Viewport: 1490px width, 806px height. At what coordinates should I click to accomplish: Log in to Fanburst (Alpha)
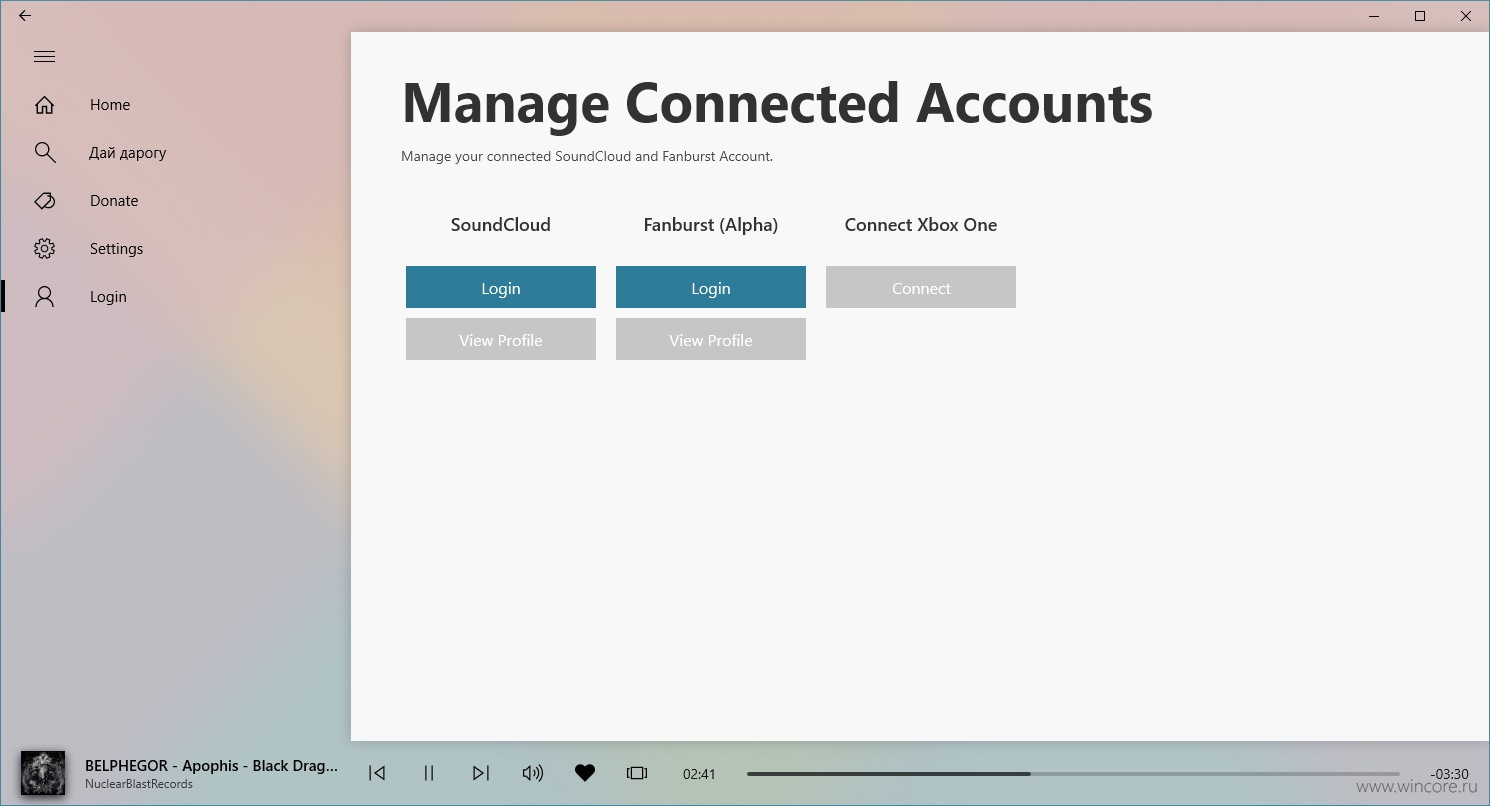point(711,287)
